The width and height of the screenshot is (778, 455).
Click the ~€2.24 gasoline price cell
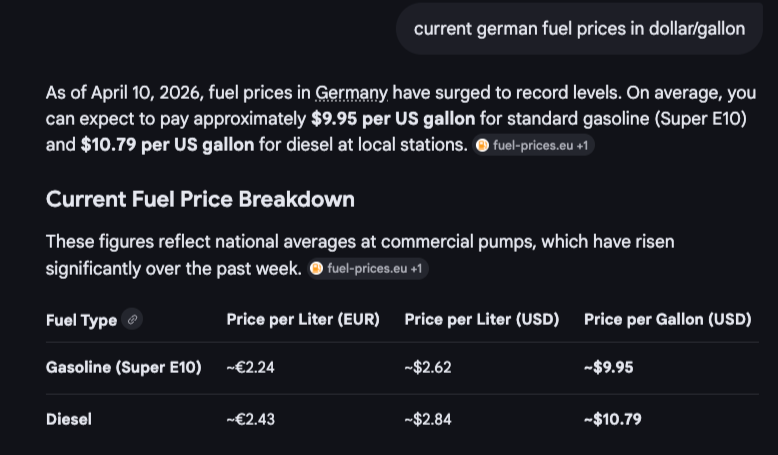click(251, 367)
